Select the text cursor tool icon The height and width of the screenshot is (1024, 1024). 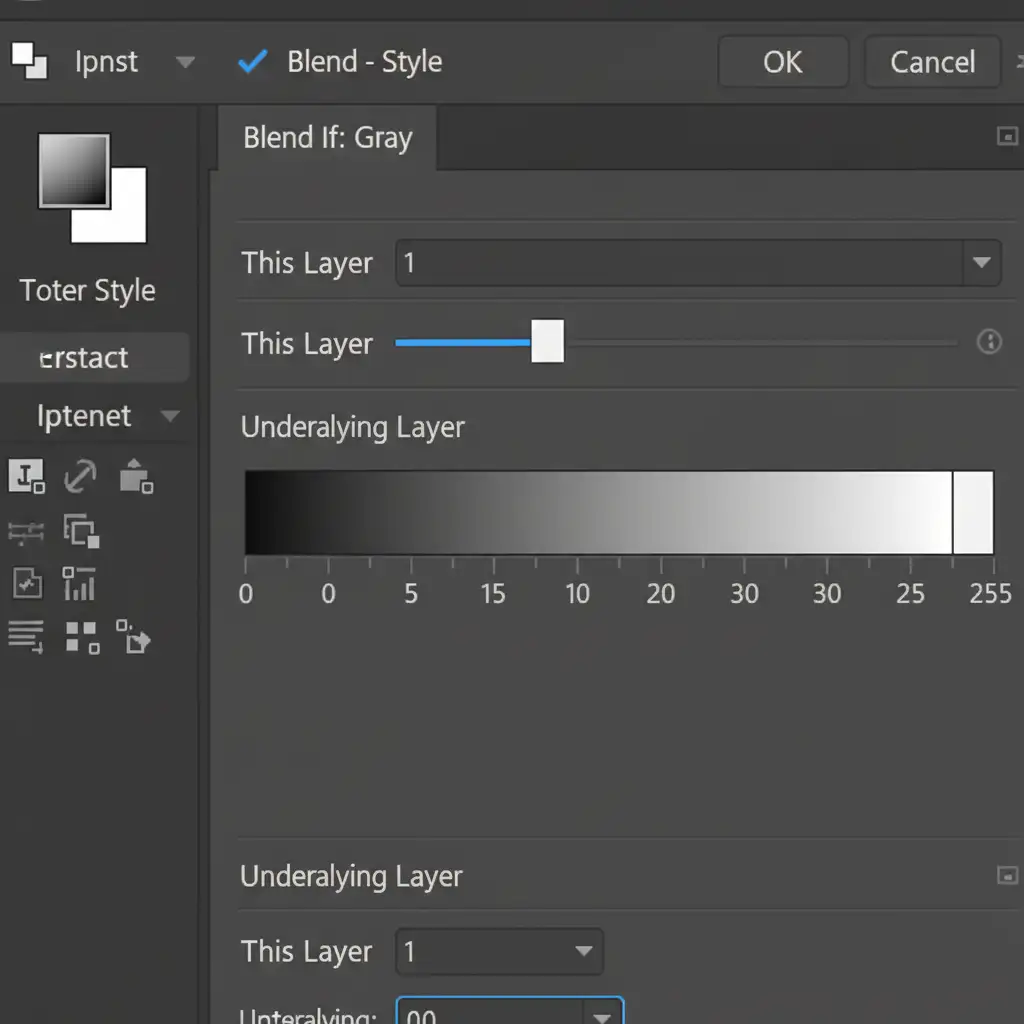pyautogui.click(x=26, y=477)
